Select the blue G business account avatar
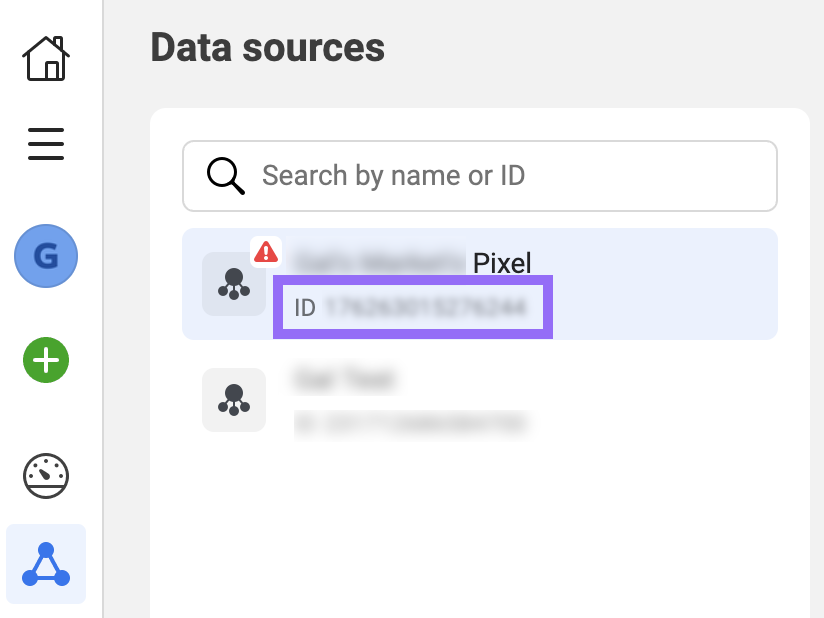824x618 pixels. point(46,256)
